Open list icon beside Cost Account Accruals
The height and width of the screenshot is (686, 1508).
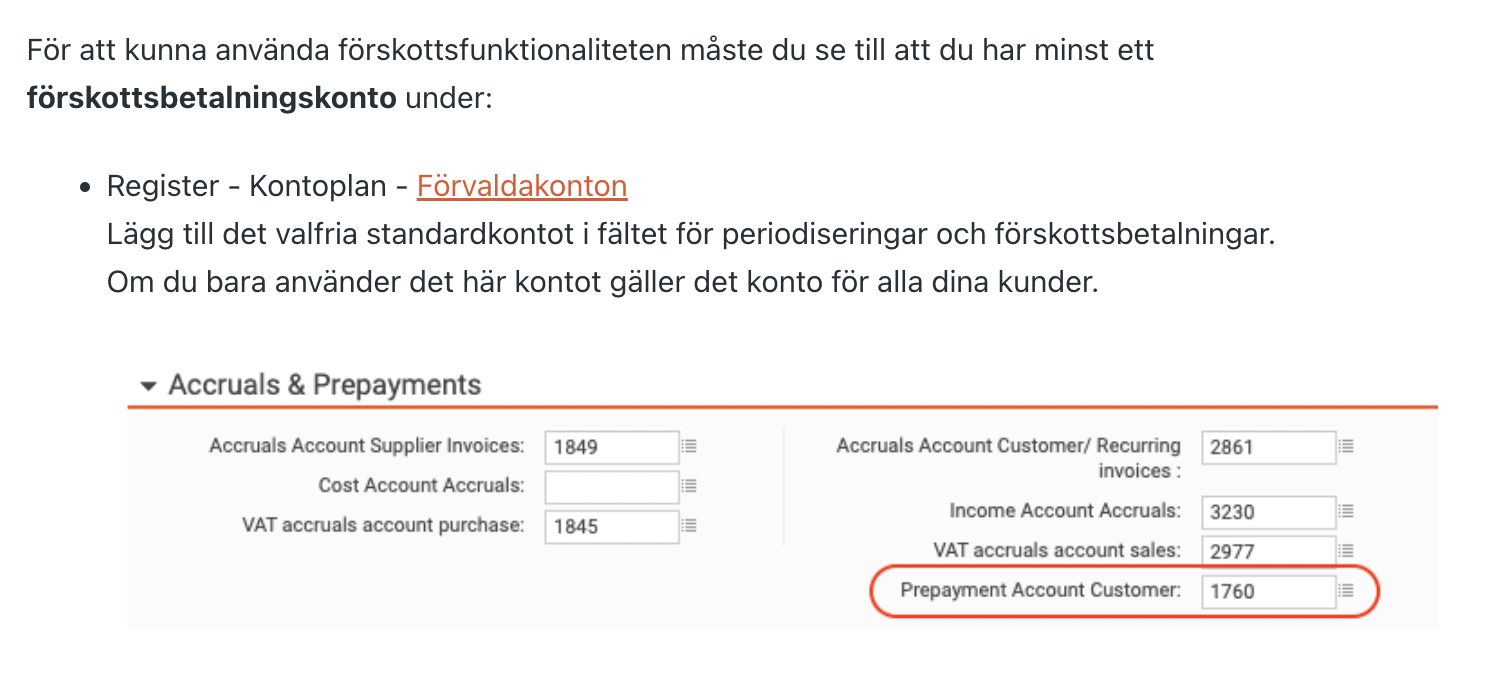point(689,486)
